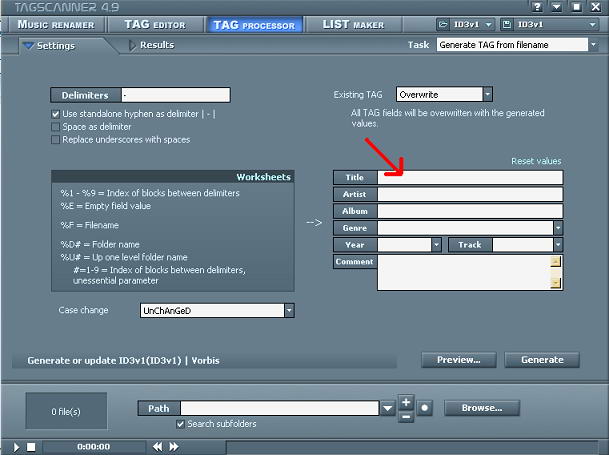This screenshot has height=455, width=609.
Task: Click the Generate button
Action: [542, 360]
